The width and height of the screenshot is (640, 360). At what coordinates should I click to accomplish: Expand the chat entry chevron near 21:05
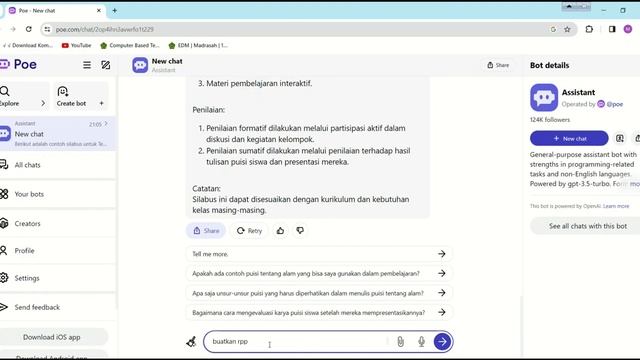tap(106, 123)
